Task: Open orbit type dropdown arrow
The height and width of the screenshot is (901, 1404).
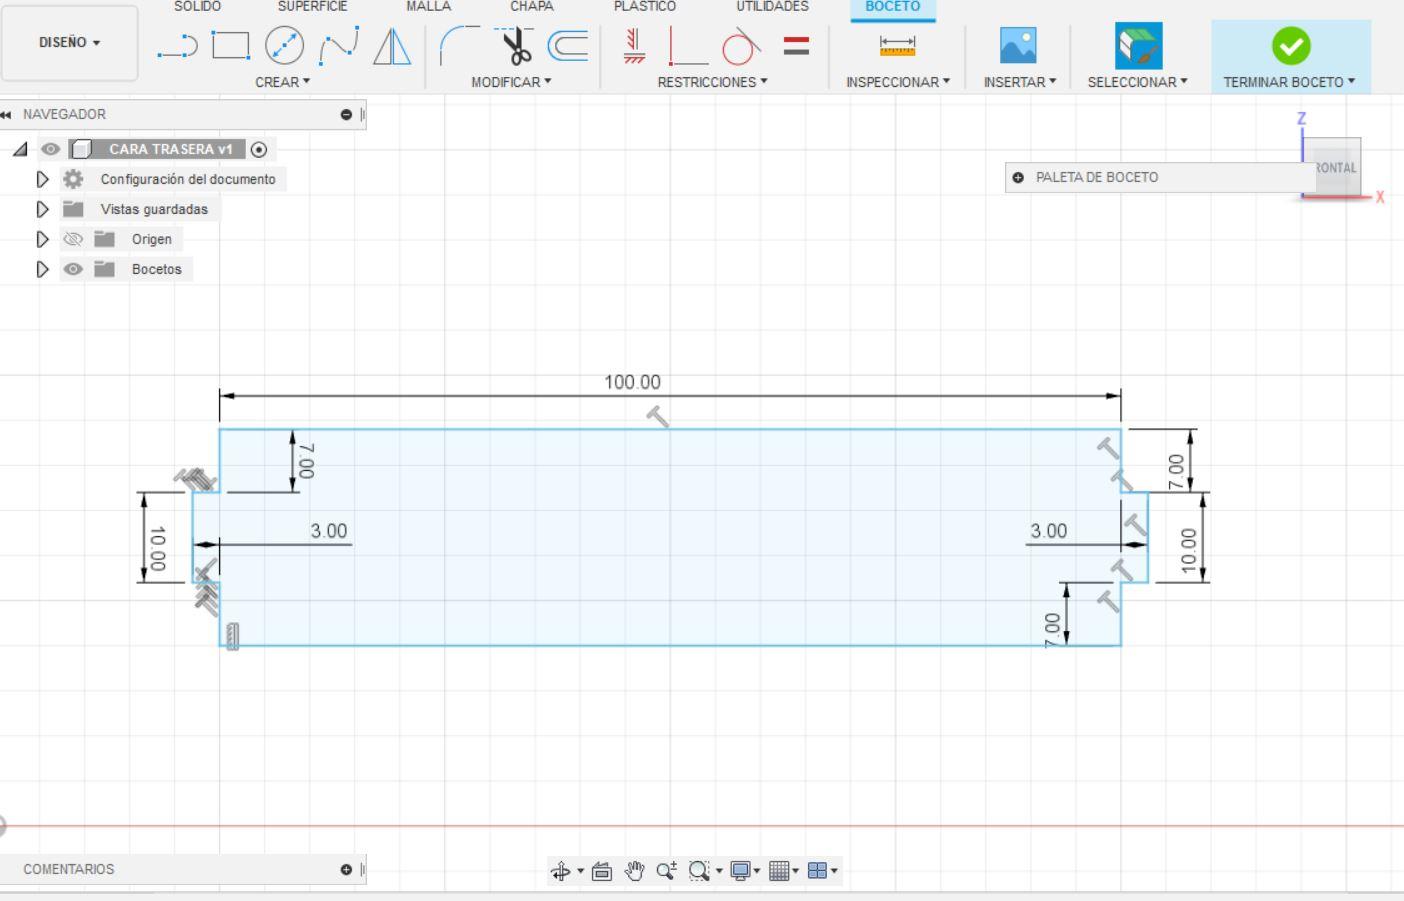Action: tap(580, 871)
